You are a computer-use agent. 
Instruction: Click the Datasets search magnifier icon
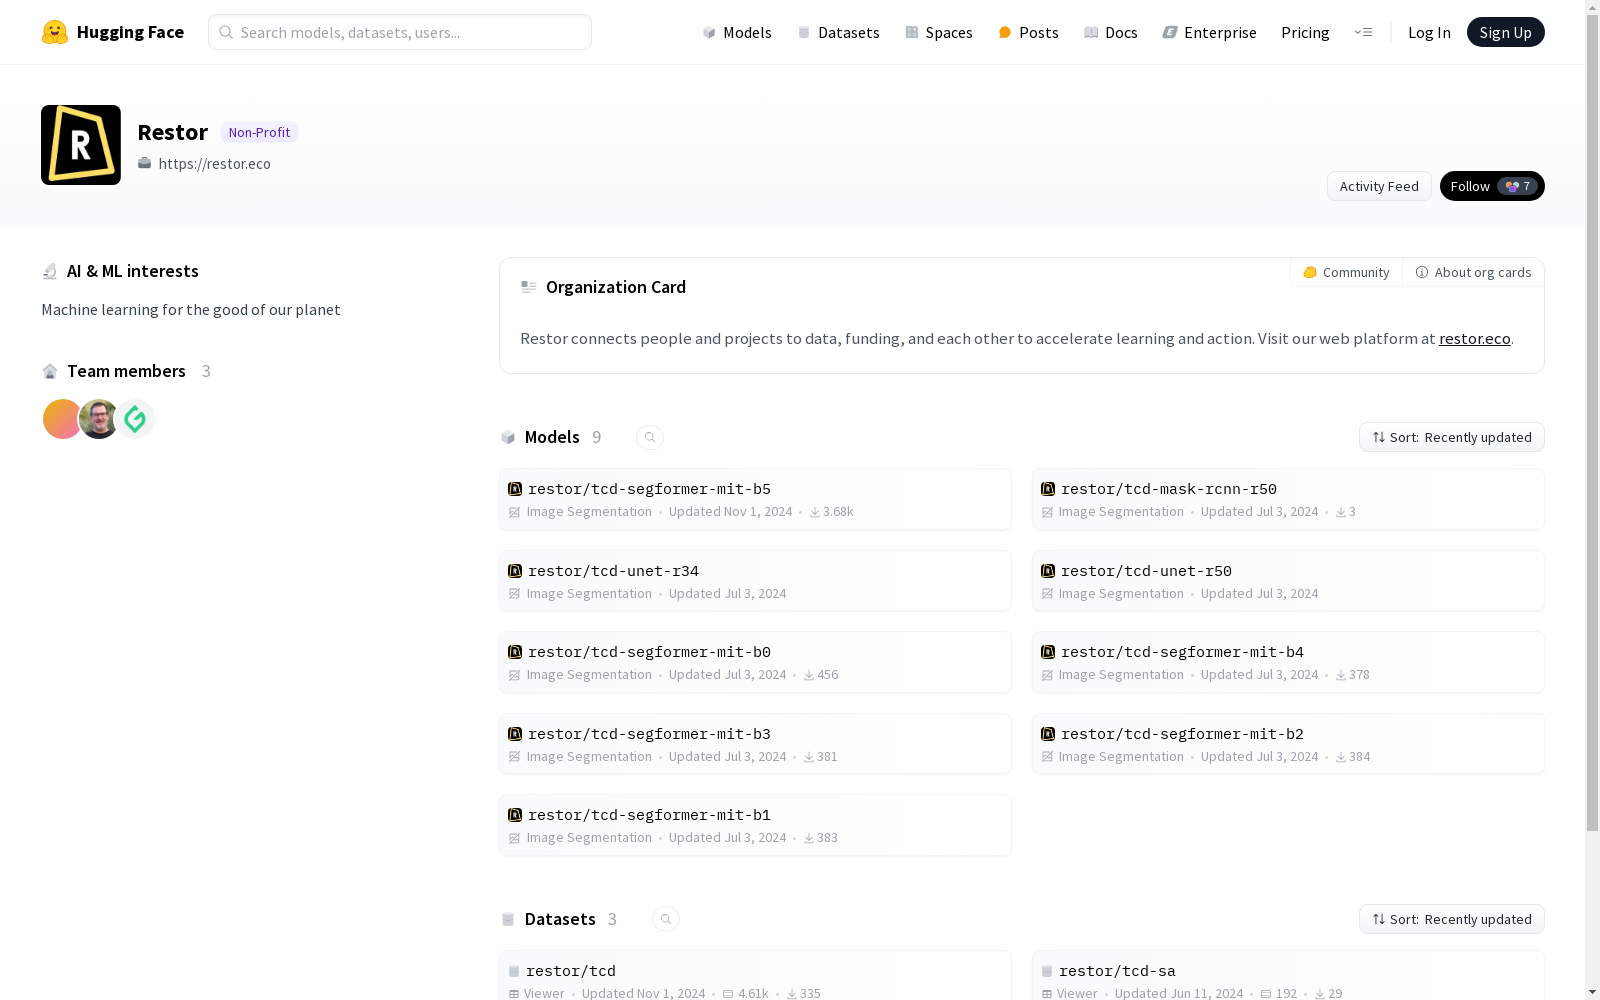(666, 919)
